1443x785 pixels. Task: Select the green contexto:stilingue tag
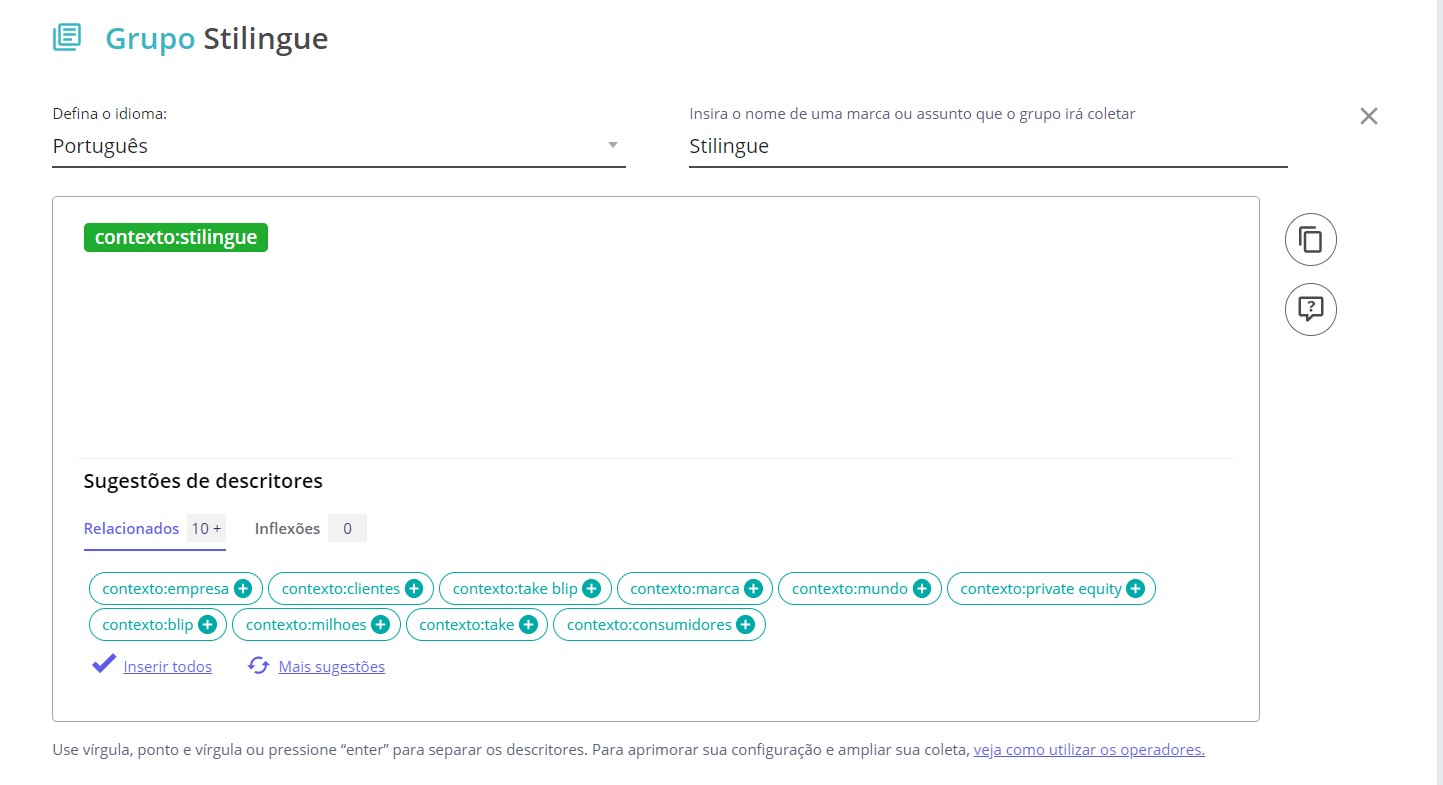click(176, 238)
